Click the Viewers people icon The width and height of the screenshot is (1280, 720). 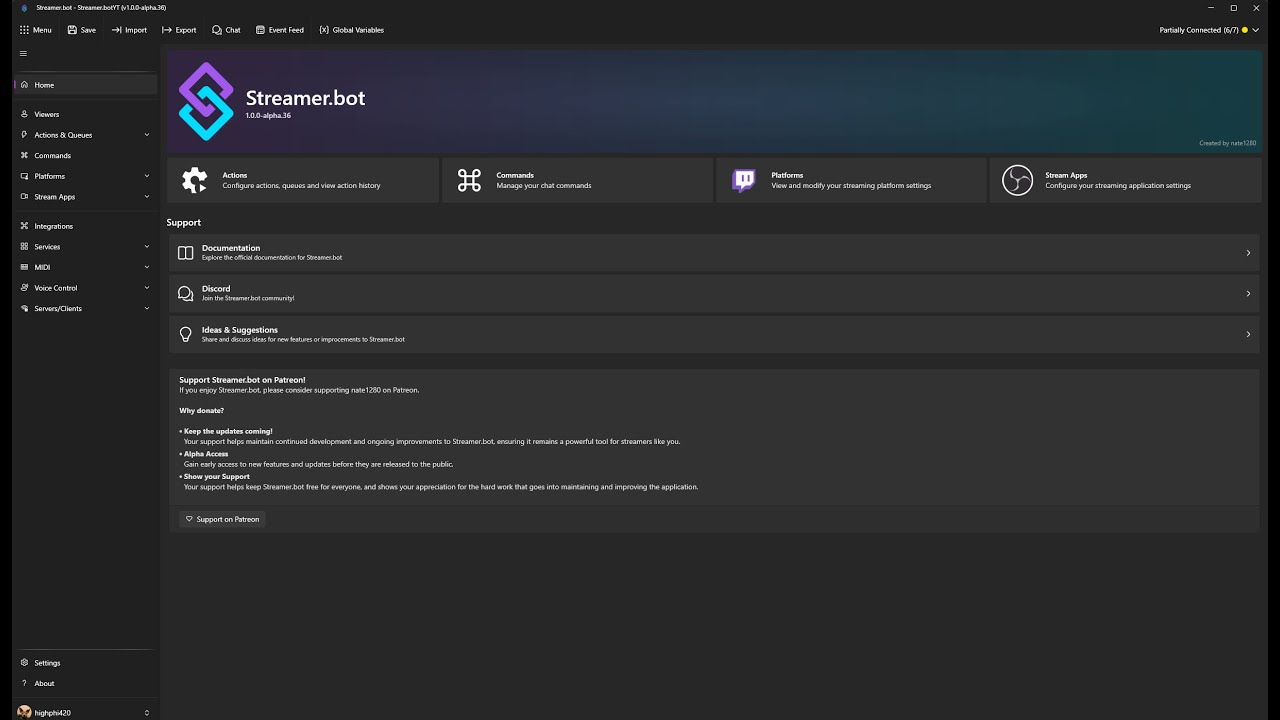[24, 114]
